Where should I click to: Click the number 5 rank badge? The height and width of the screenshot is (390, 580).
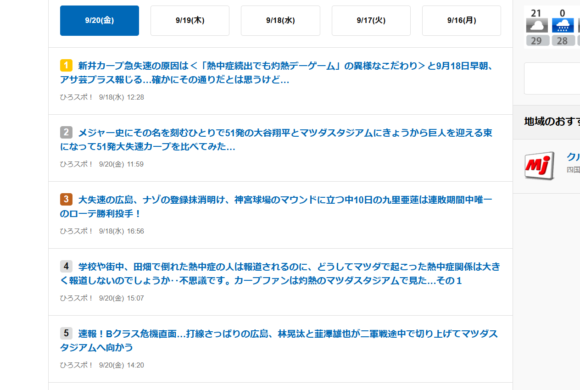click(66, 333)
